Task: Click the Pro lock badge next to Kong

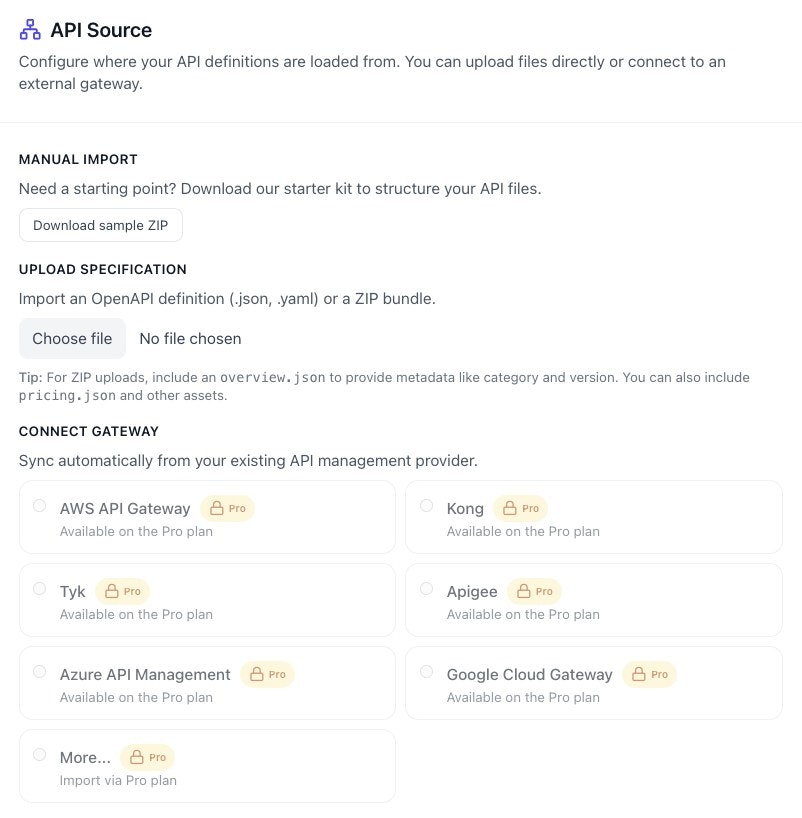Action: 521,508
